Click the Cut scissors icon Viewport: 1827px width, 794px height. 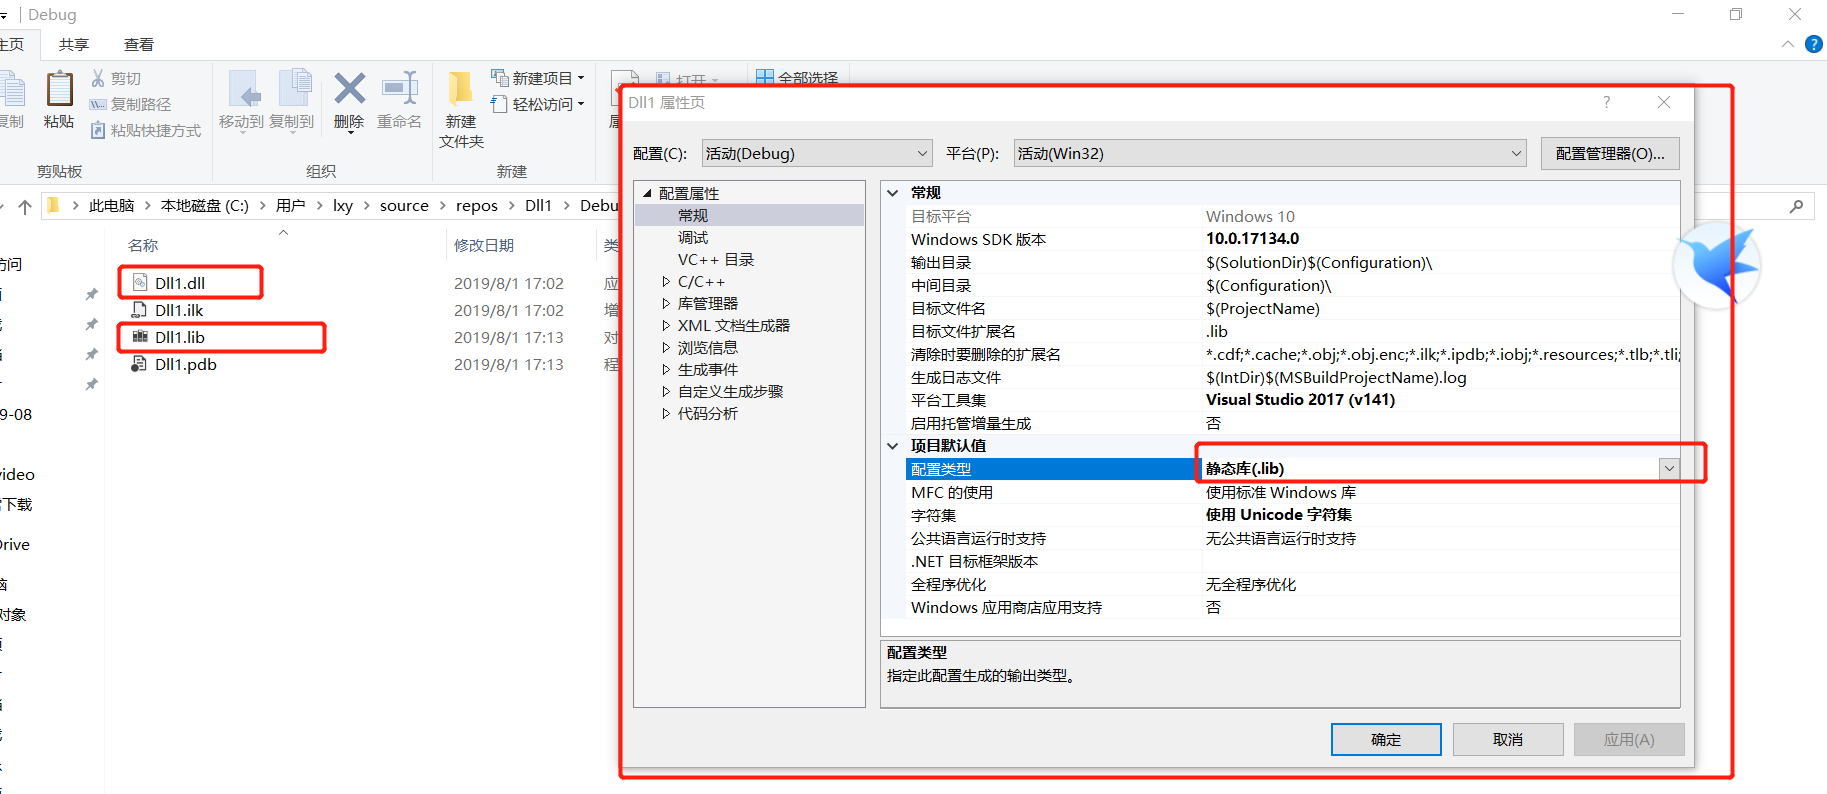[x=98, y=78]
